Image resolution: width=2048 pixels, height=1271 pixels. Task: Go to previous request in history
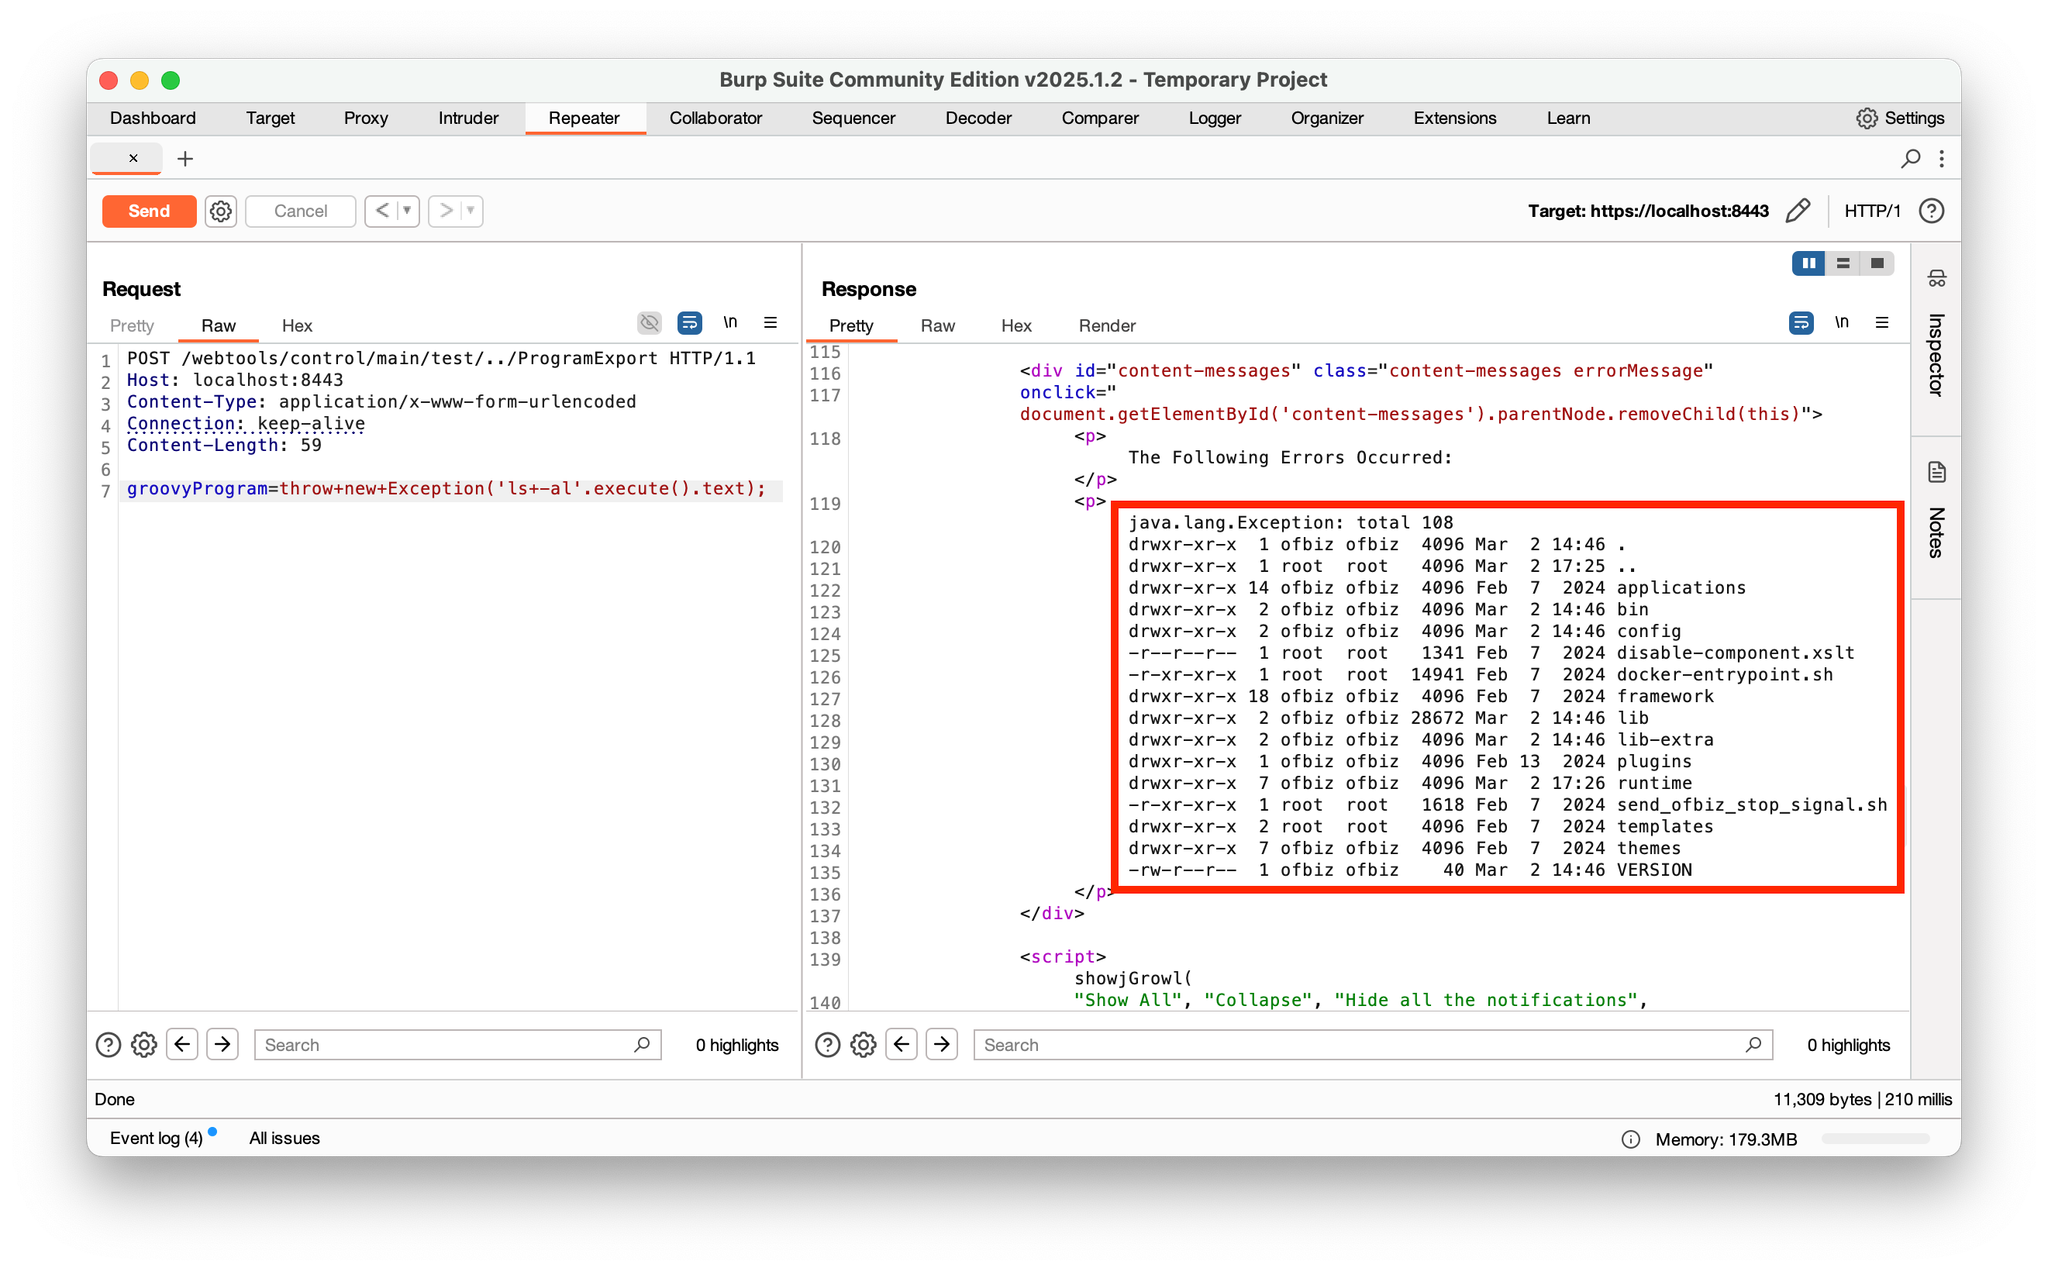coord(382,211)
